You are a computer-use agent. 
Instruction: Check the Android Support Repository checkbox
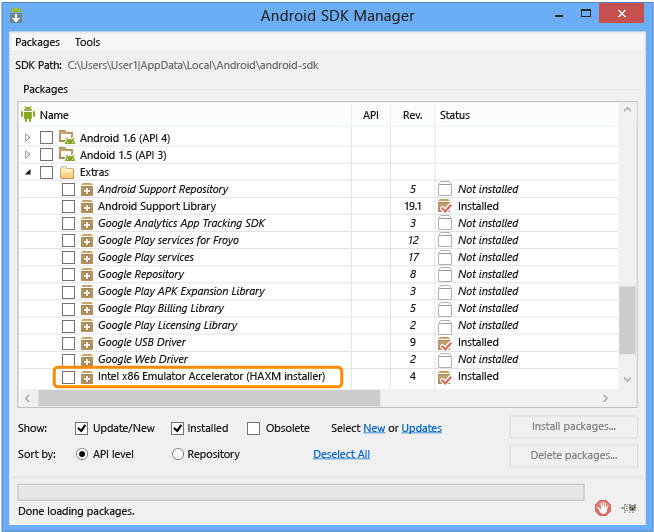[x=68, y=189]
